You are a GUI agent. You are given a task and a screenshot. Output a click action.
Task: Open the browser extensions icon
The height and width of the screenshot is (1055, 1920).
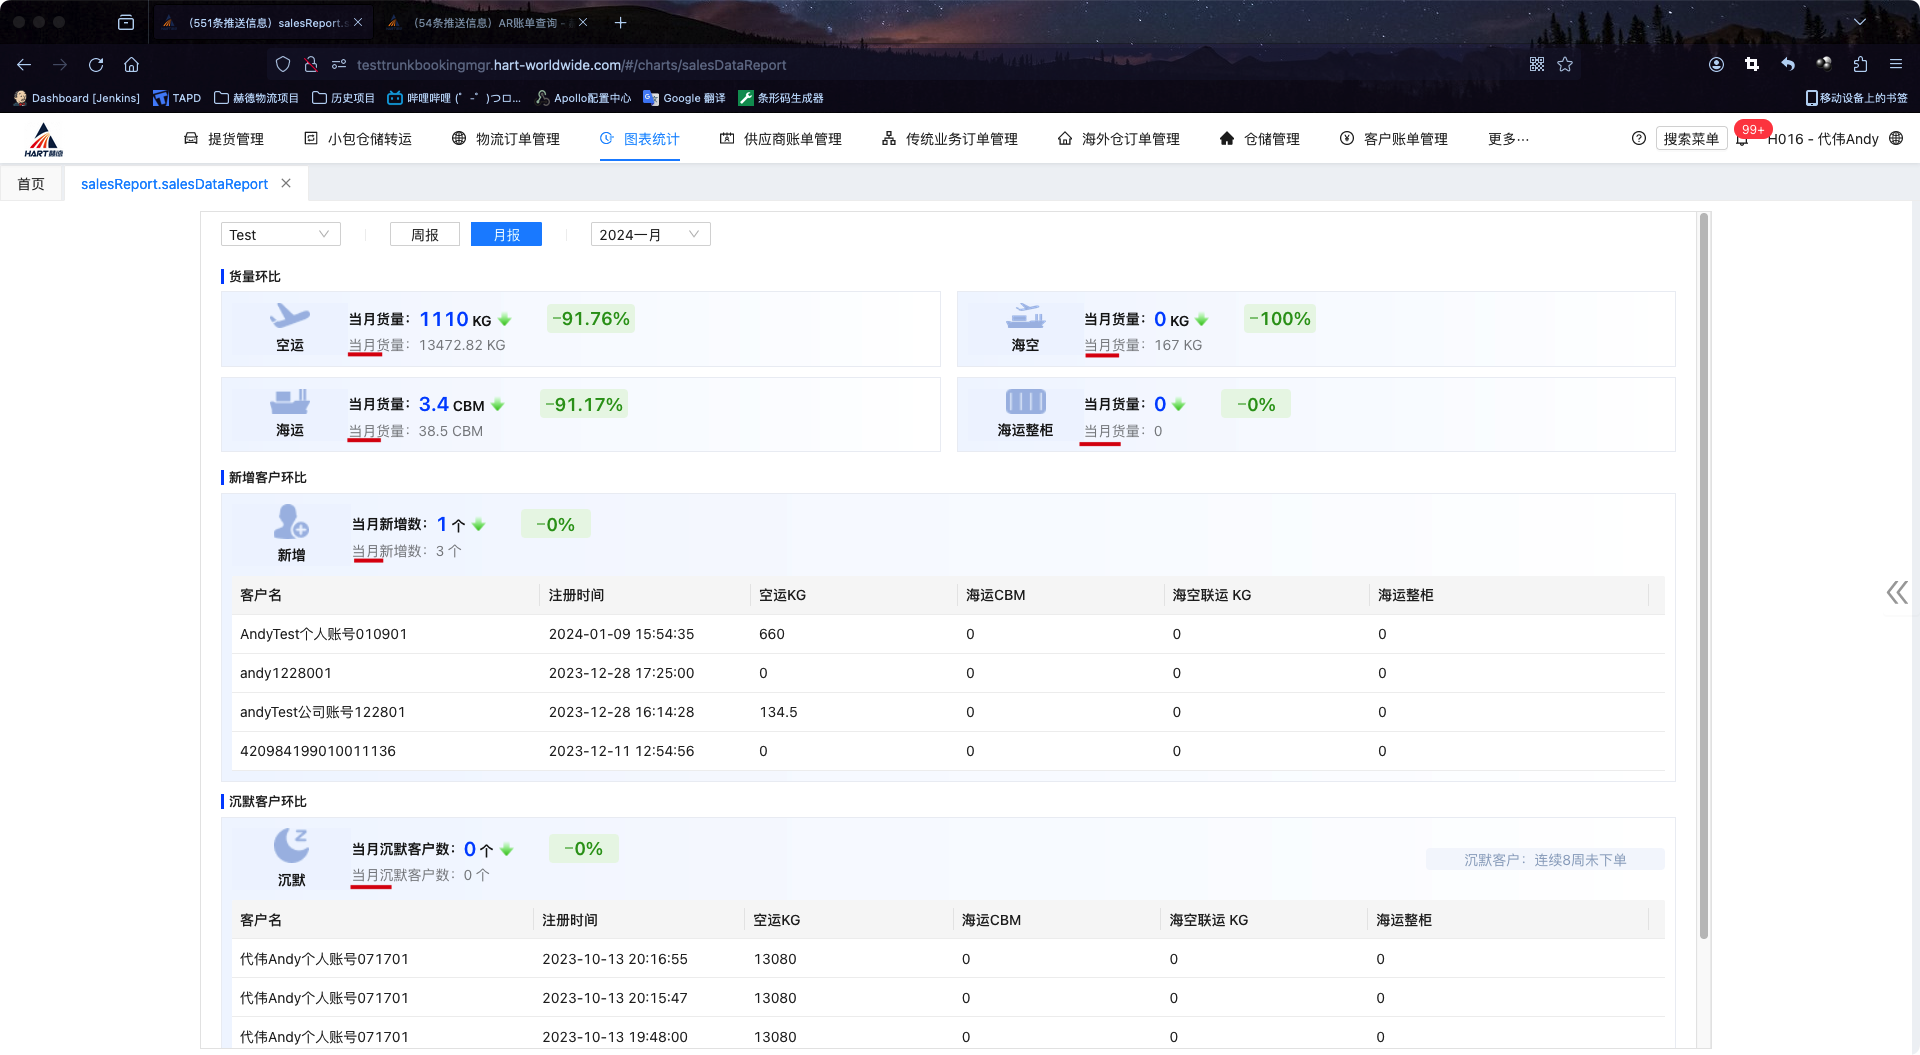click(x=1860, y=65)
